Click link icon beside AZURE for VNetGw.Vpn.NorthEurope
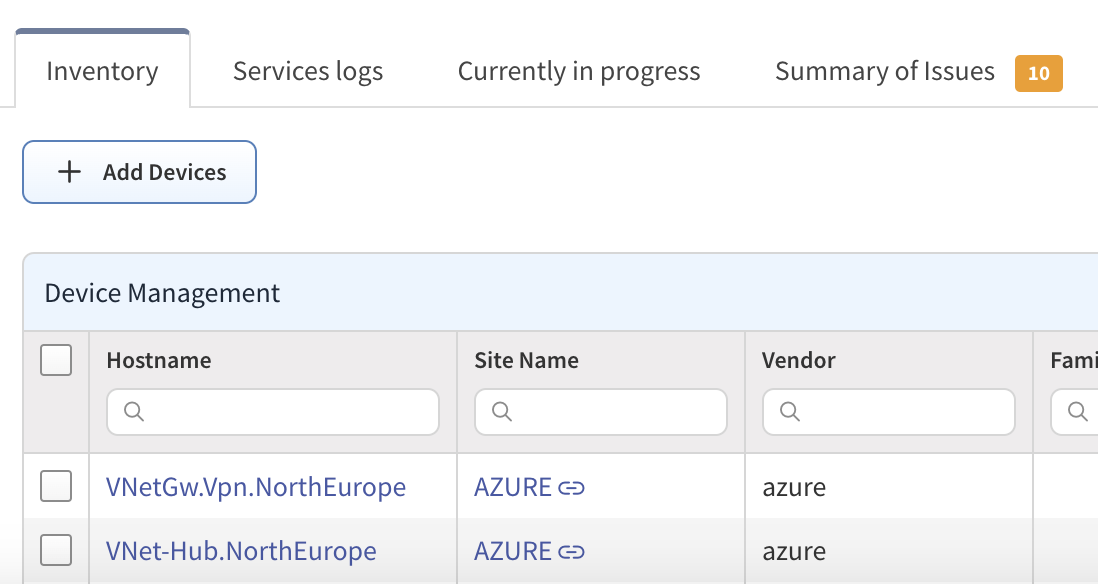The width and height of the screenshot is (1098, 584). pos(571,488)
